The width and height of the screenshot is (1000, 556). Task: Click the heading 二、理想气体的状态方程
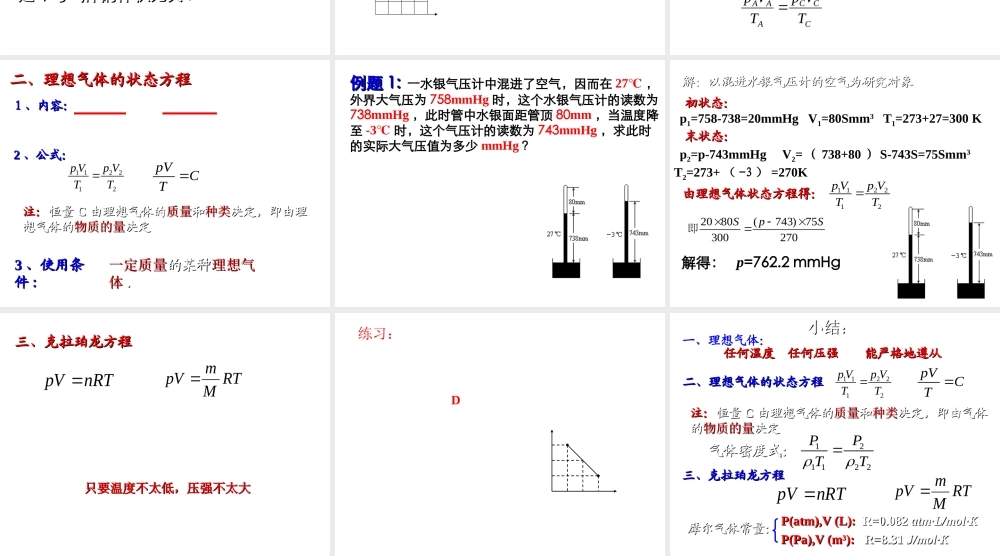(101, 80)
